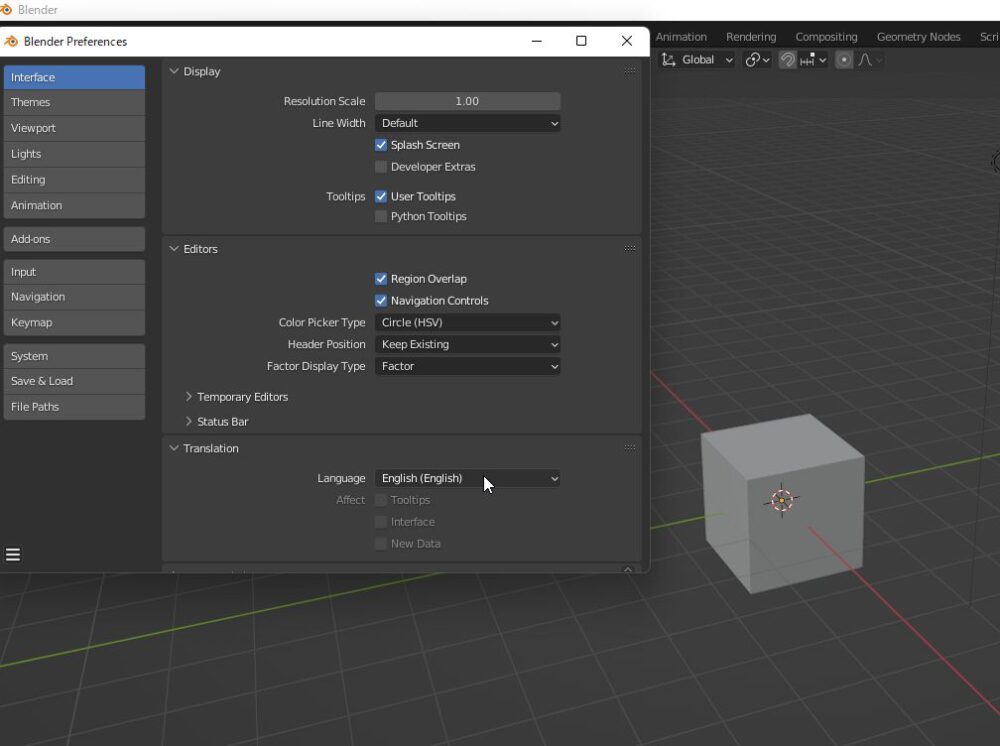Click the Blender logo in main title bar
The image size is (1000, 746).
coord(6,10)
